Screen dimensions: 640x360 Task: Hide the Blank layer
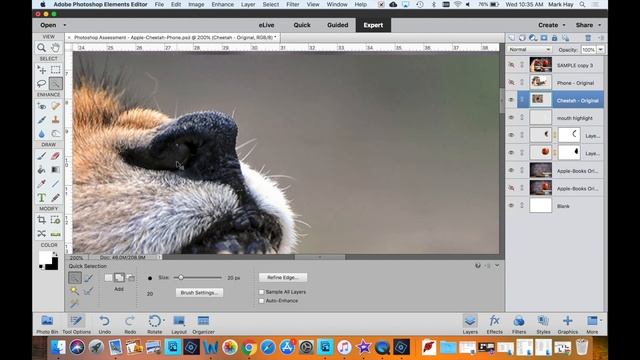(x=511, y=206)
